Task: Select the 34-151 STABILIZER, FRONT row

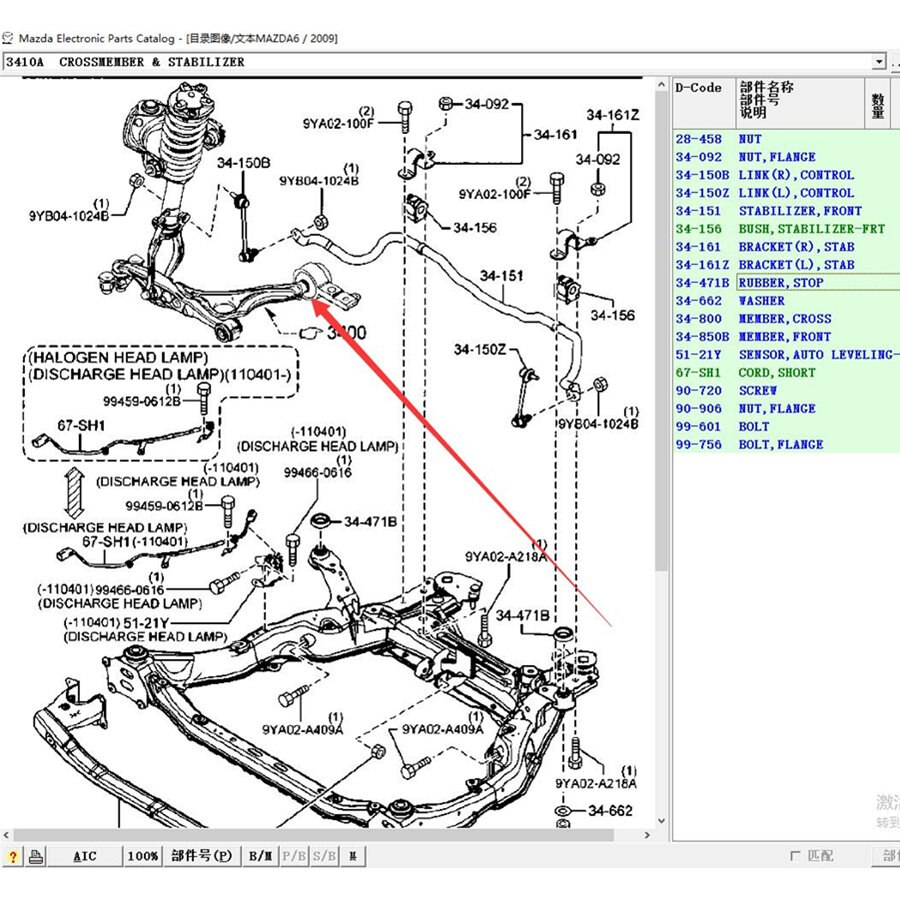Action: 780,211
